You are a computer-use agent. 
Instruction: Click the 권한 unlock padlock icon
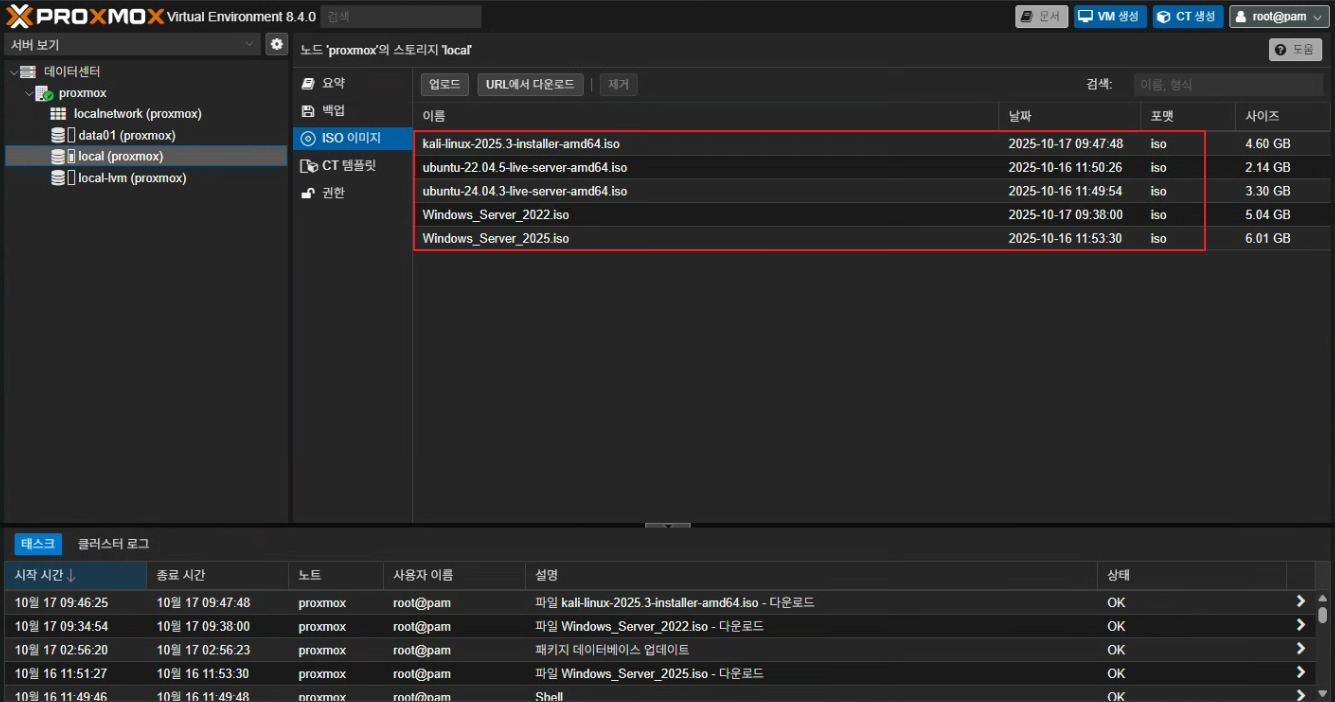(x=308, y=193)
